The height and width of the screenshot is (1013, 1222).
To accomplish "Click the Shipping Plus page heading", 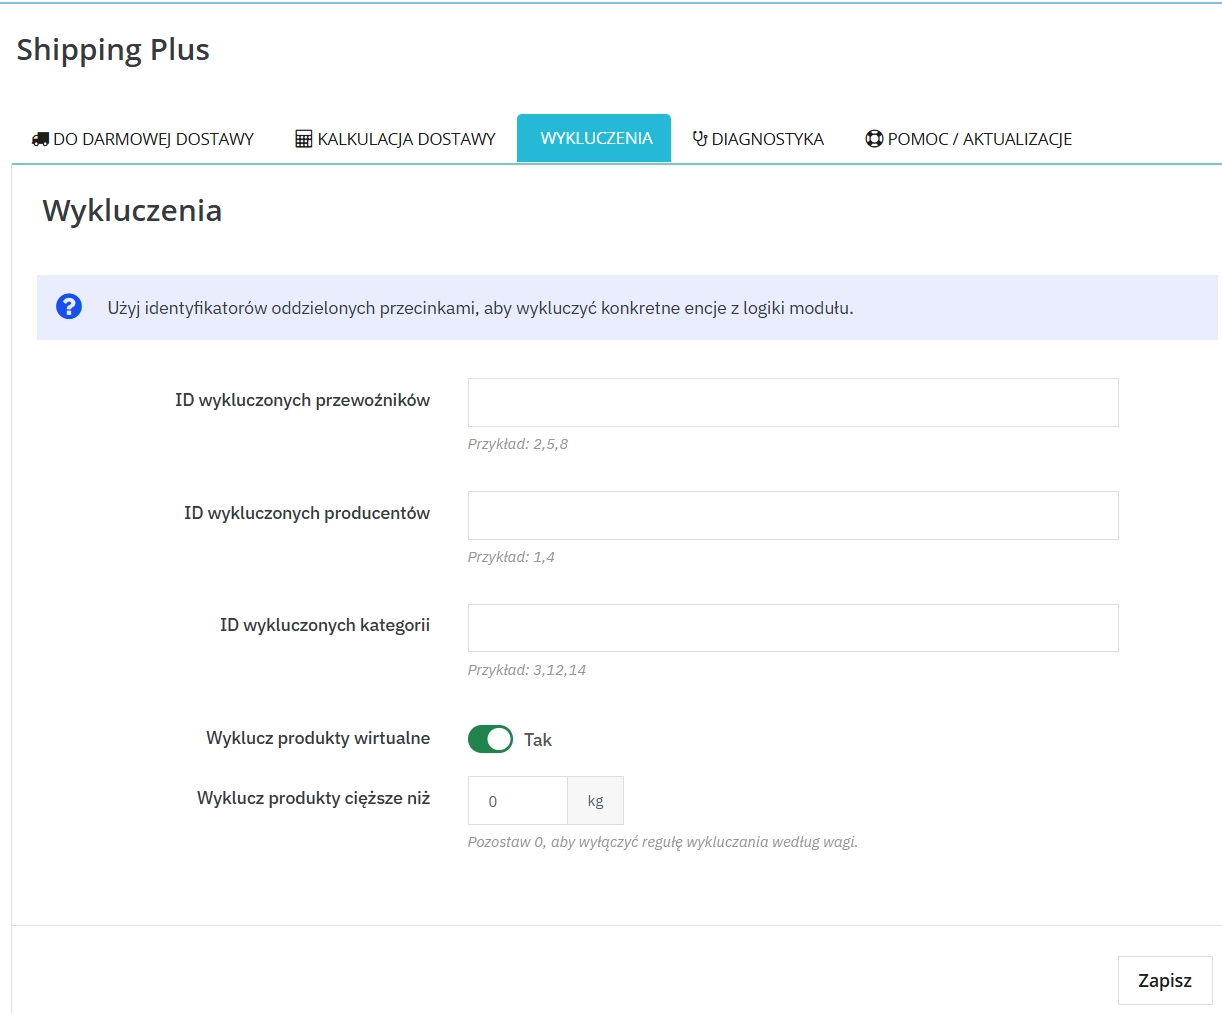I will pos(113,48).
